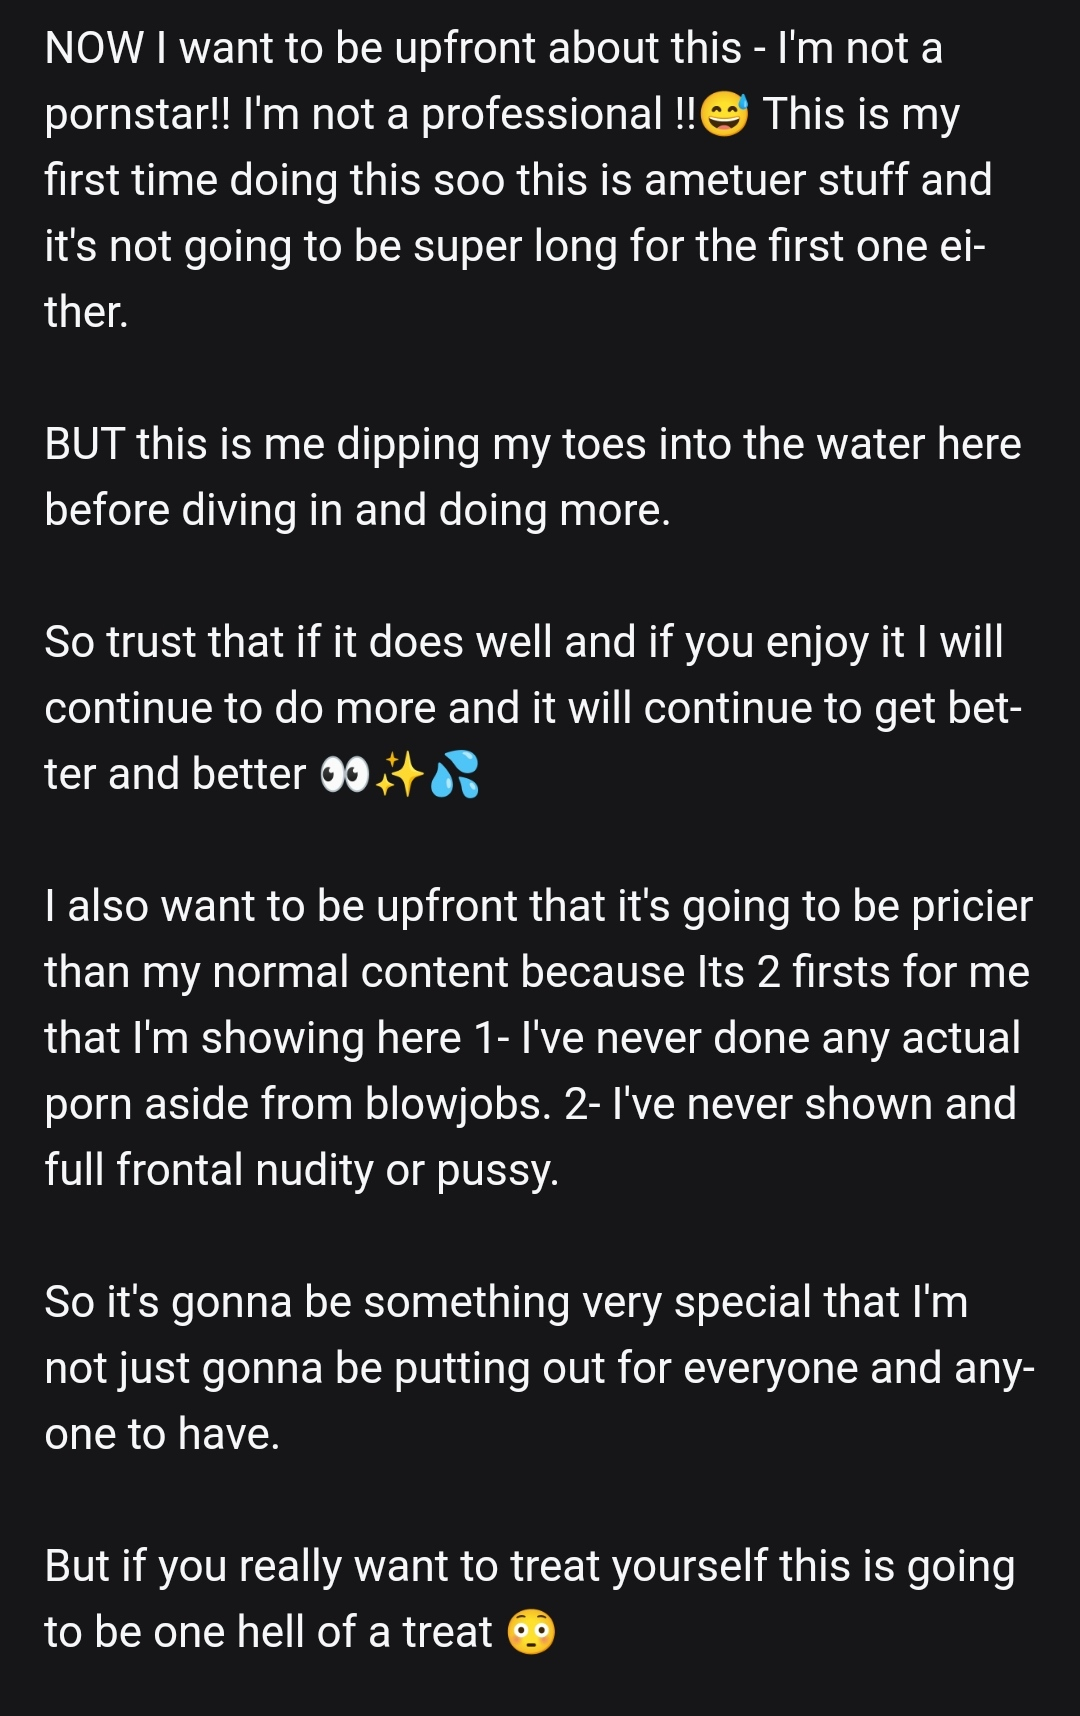Click the grinning sweat-smile emoji
The width and height of the screenshot is (1080, 1716).
(724, 113)
